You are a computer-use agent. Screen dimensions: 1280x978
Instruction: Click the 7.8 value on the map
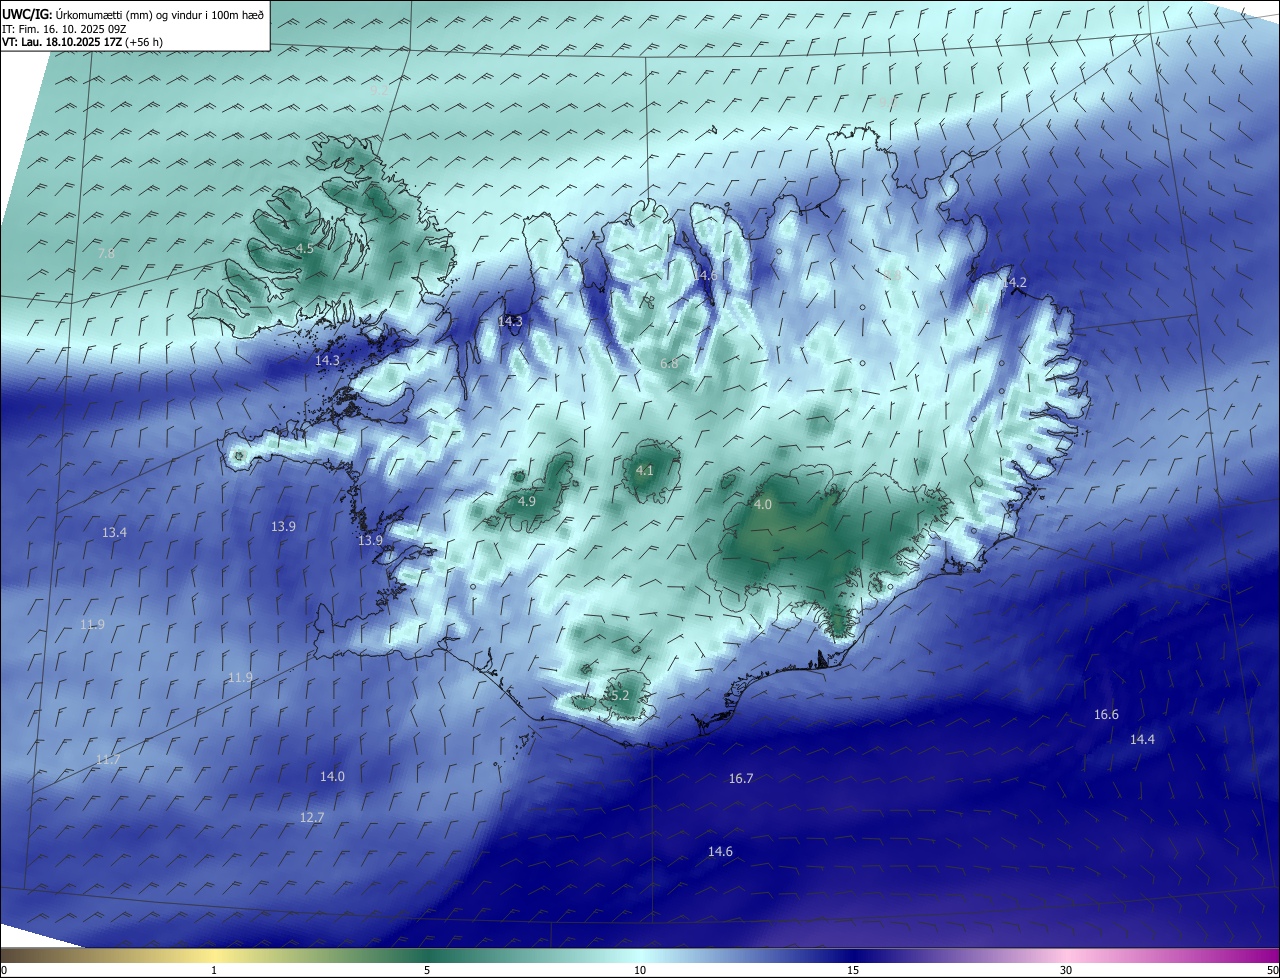point(105,254)
